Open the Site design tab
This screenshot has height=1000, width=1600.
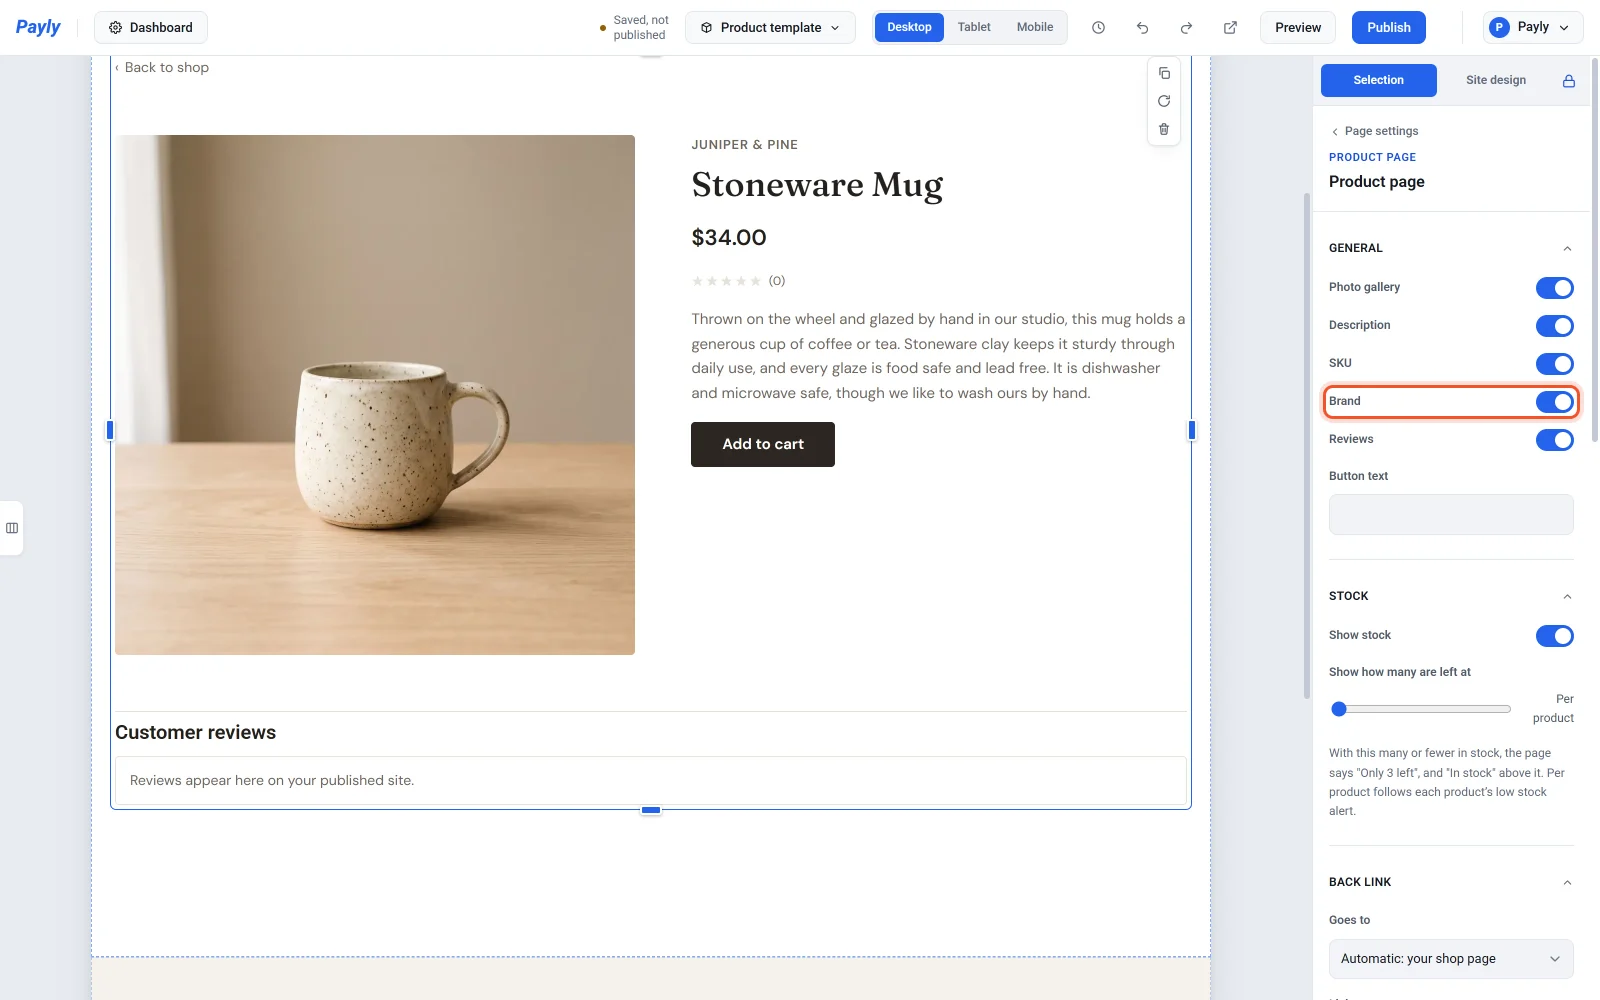pos(1496,81)
